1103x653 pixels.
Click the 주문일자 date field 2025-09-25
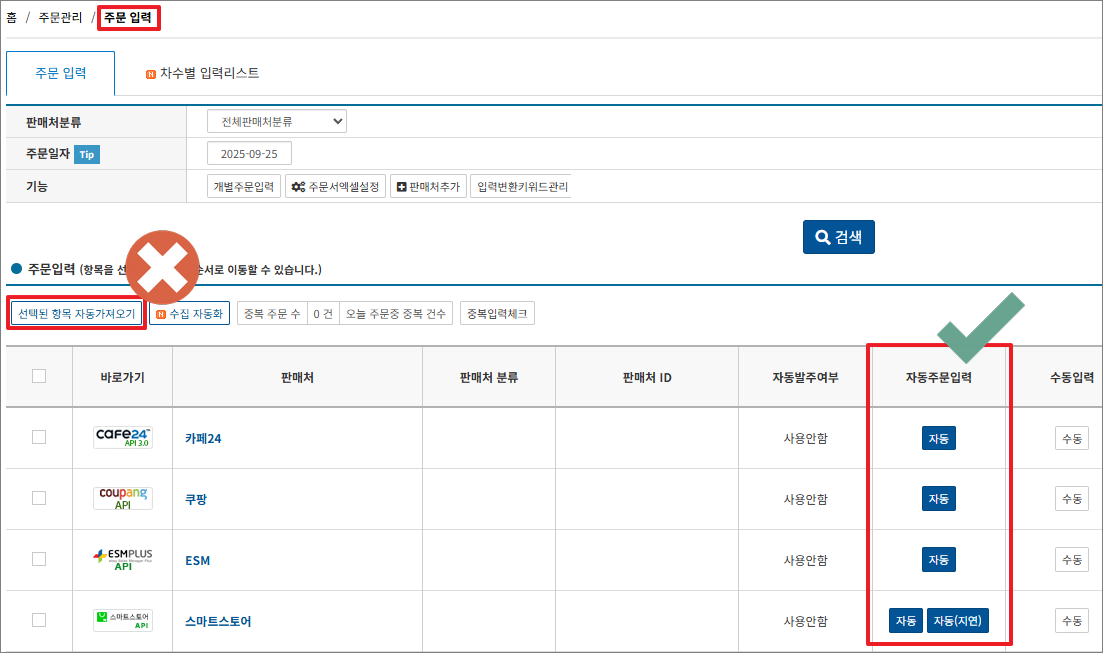250,153
